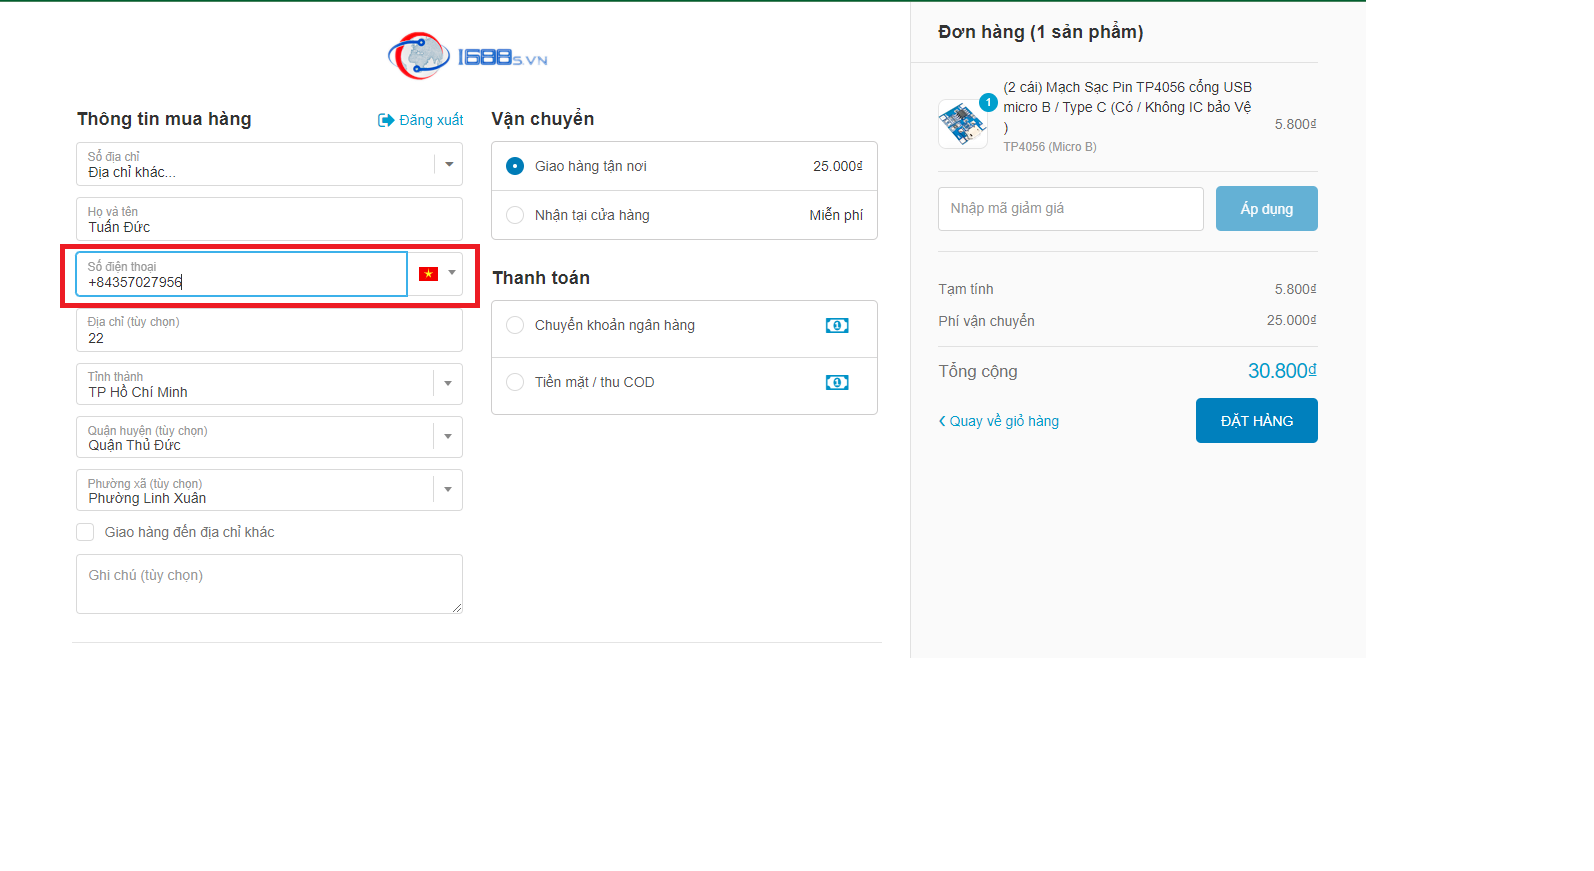The height and width of the screenshot is (871, 1594).
Task: Select Nhận tại cửa hàng pickup option
Action: coord(515,215)
